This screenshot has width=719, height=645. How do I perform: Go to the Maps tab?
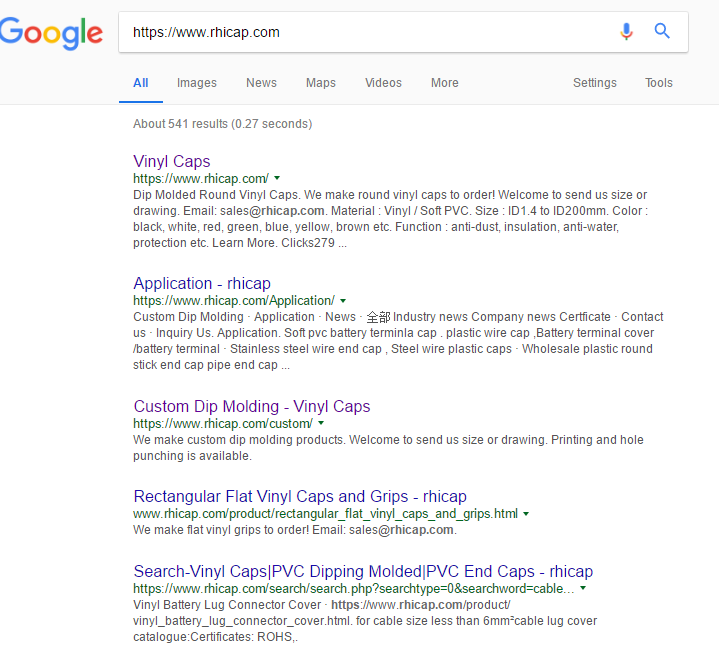click(321, 83)
